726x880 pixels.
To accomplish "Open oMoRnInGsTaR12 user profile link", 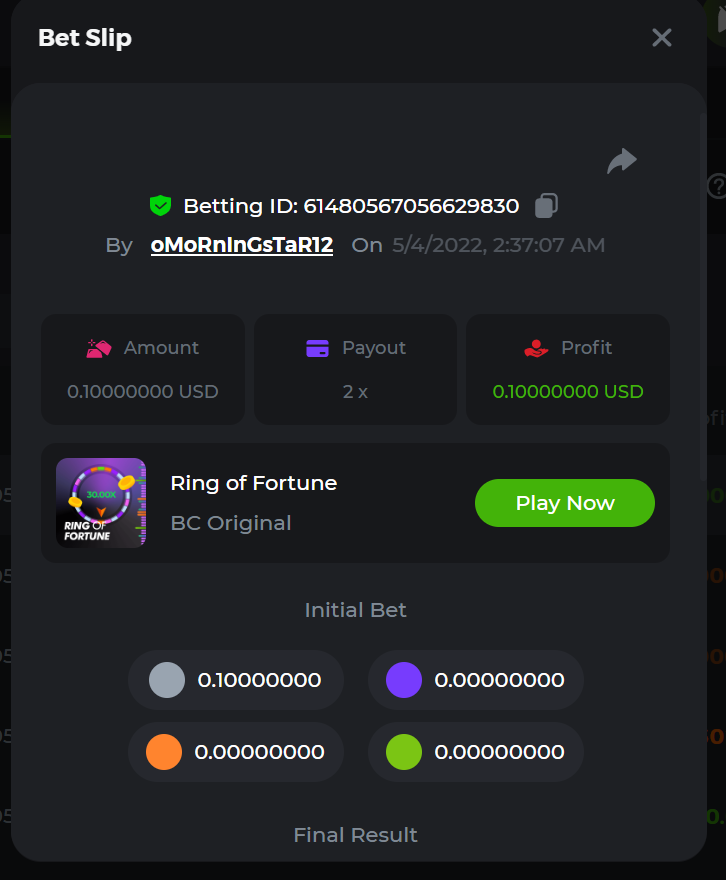I will click(242, 245).
